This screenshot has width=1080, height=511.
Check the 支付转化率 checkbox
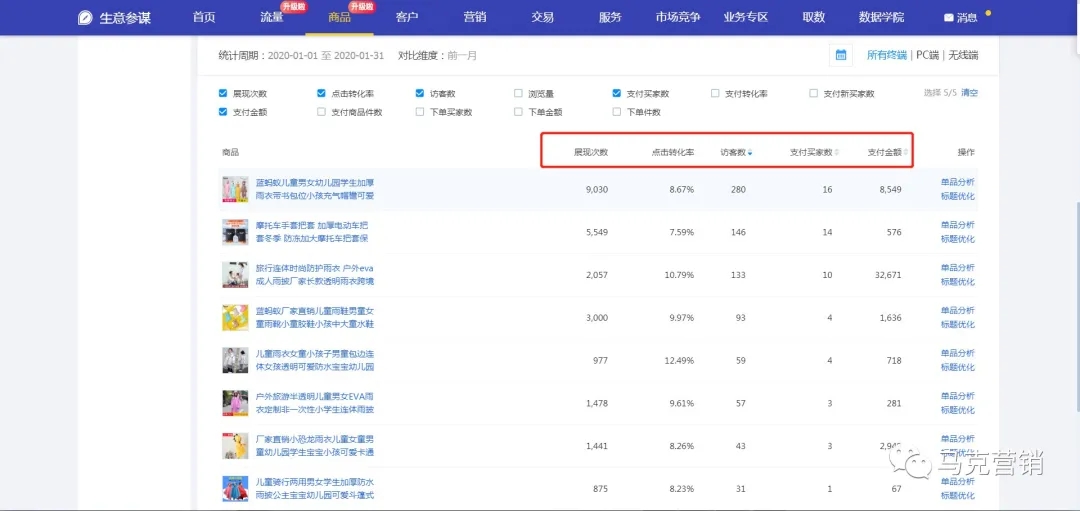click(715, 93)
